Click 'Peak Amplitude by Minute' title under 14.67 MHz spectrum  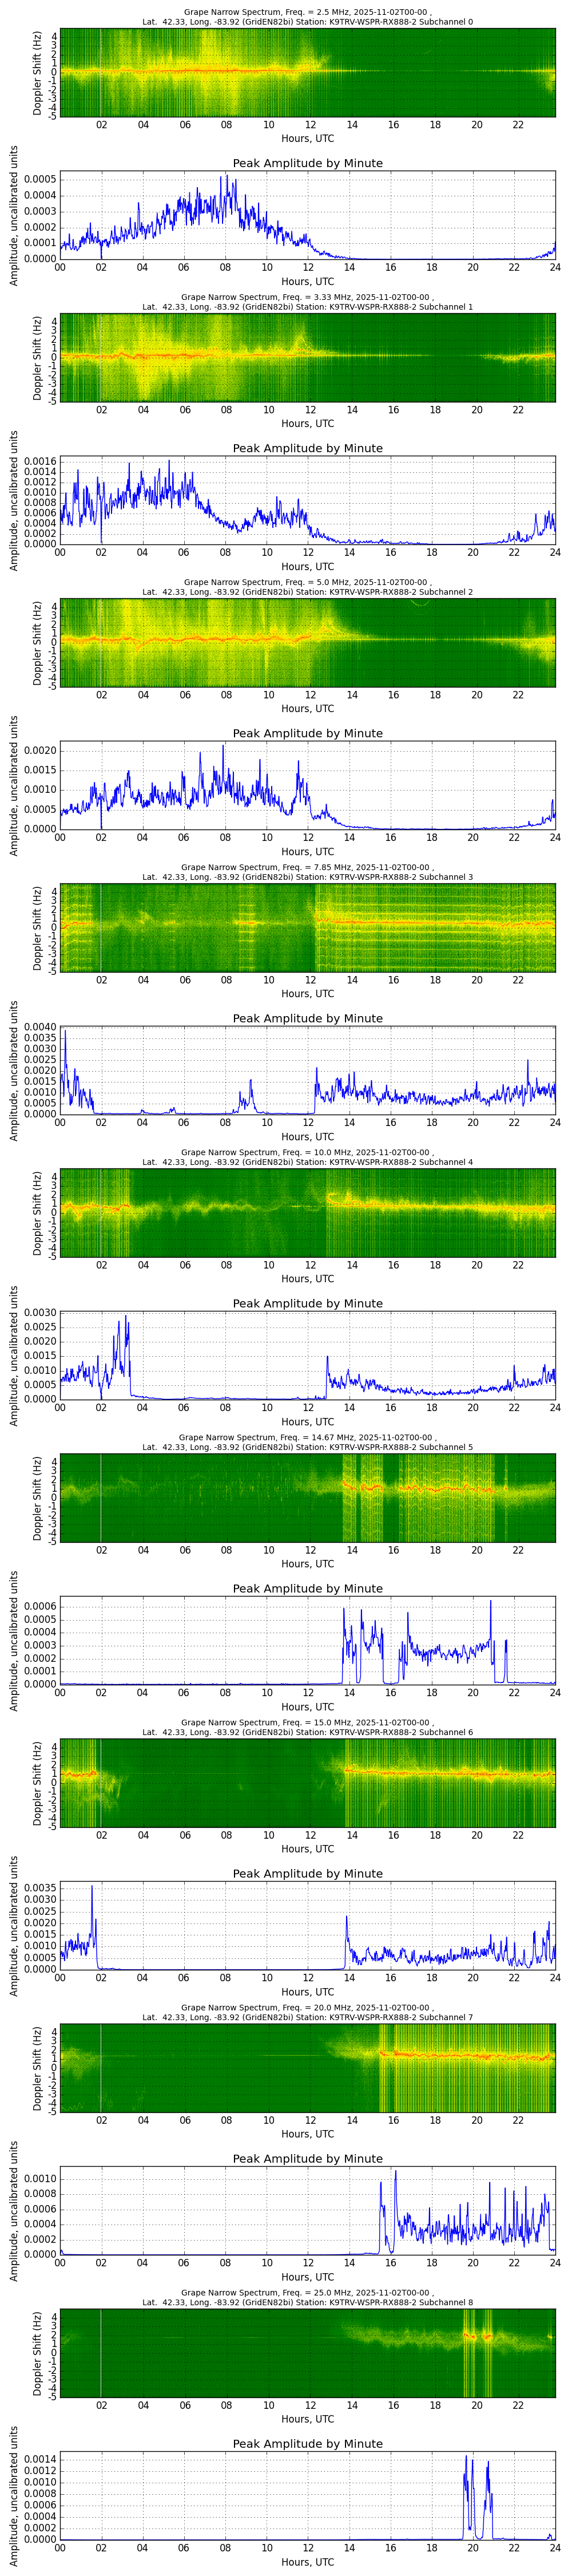point(308,1588)
